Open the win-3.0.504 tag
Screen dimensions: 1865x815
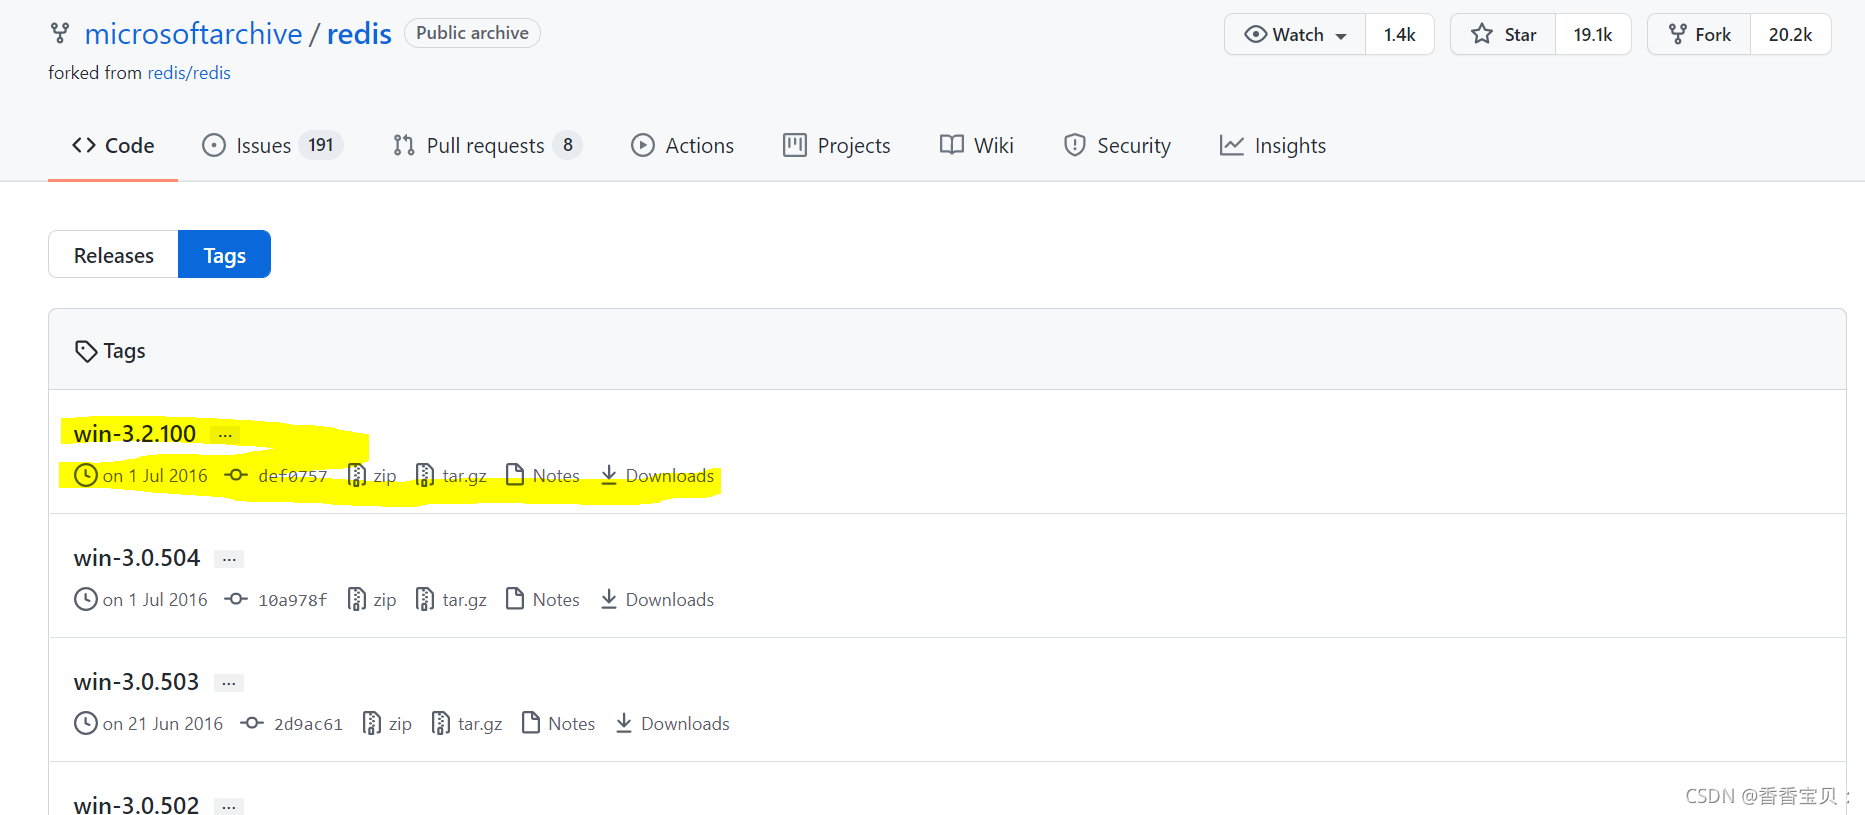click(x=137, y=558)
